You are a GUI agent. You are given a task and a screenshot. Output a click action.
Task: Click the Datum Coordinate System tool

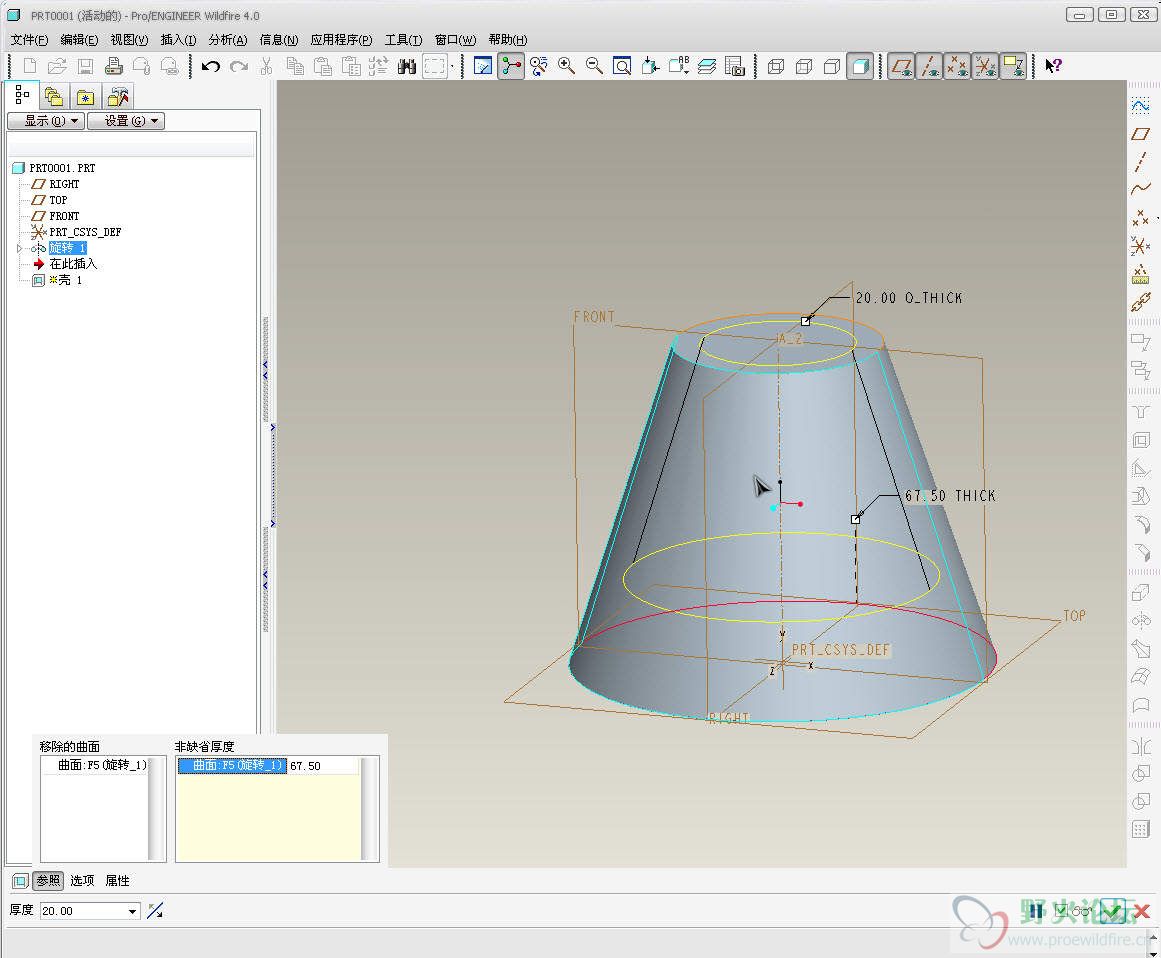(1140, 246)
